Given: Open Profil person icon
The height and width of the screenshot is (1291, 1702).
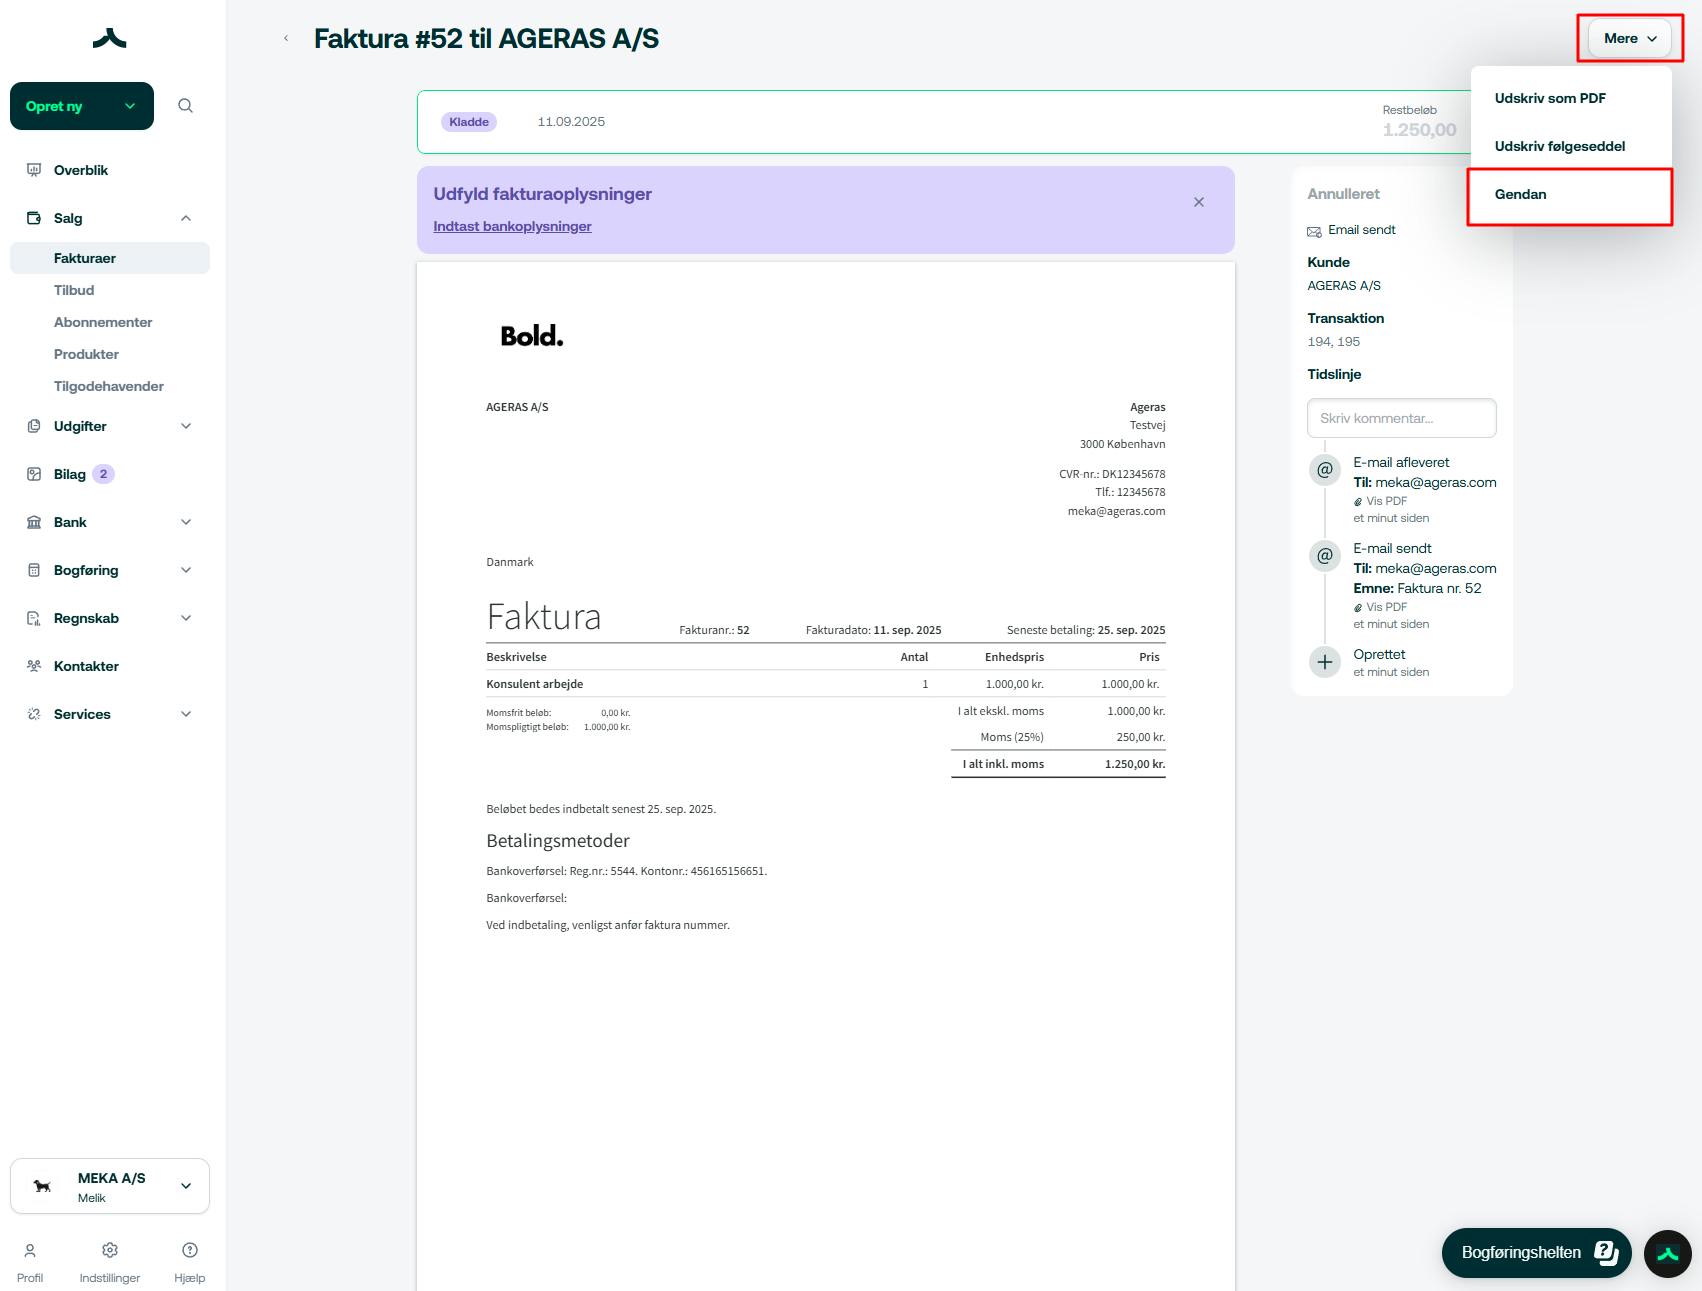Looking at the screenshot, I should point(30,1250).
